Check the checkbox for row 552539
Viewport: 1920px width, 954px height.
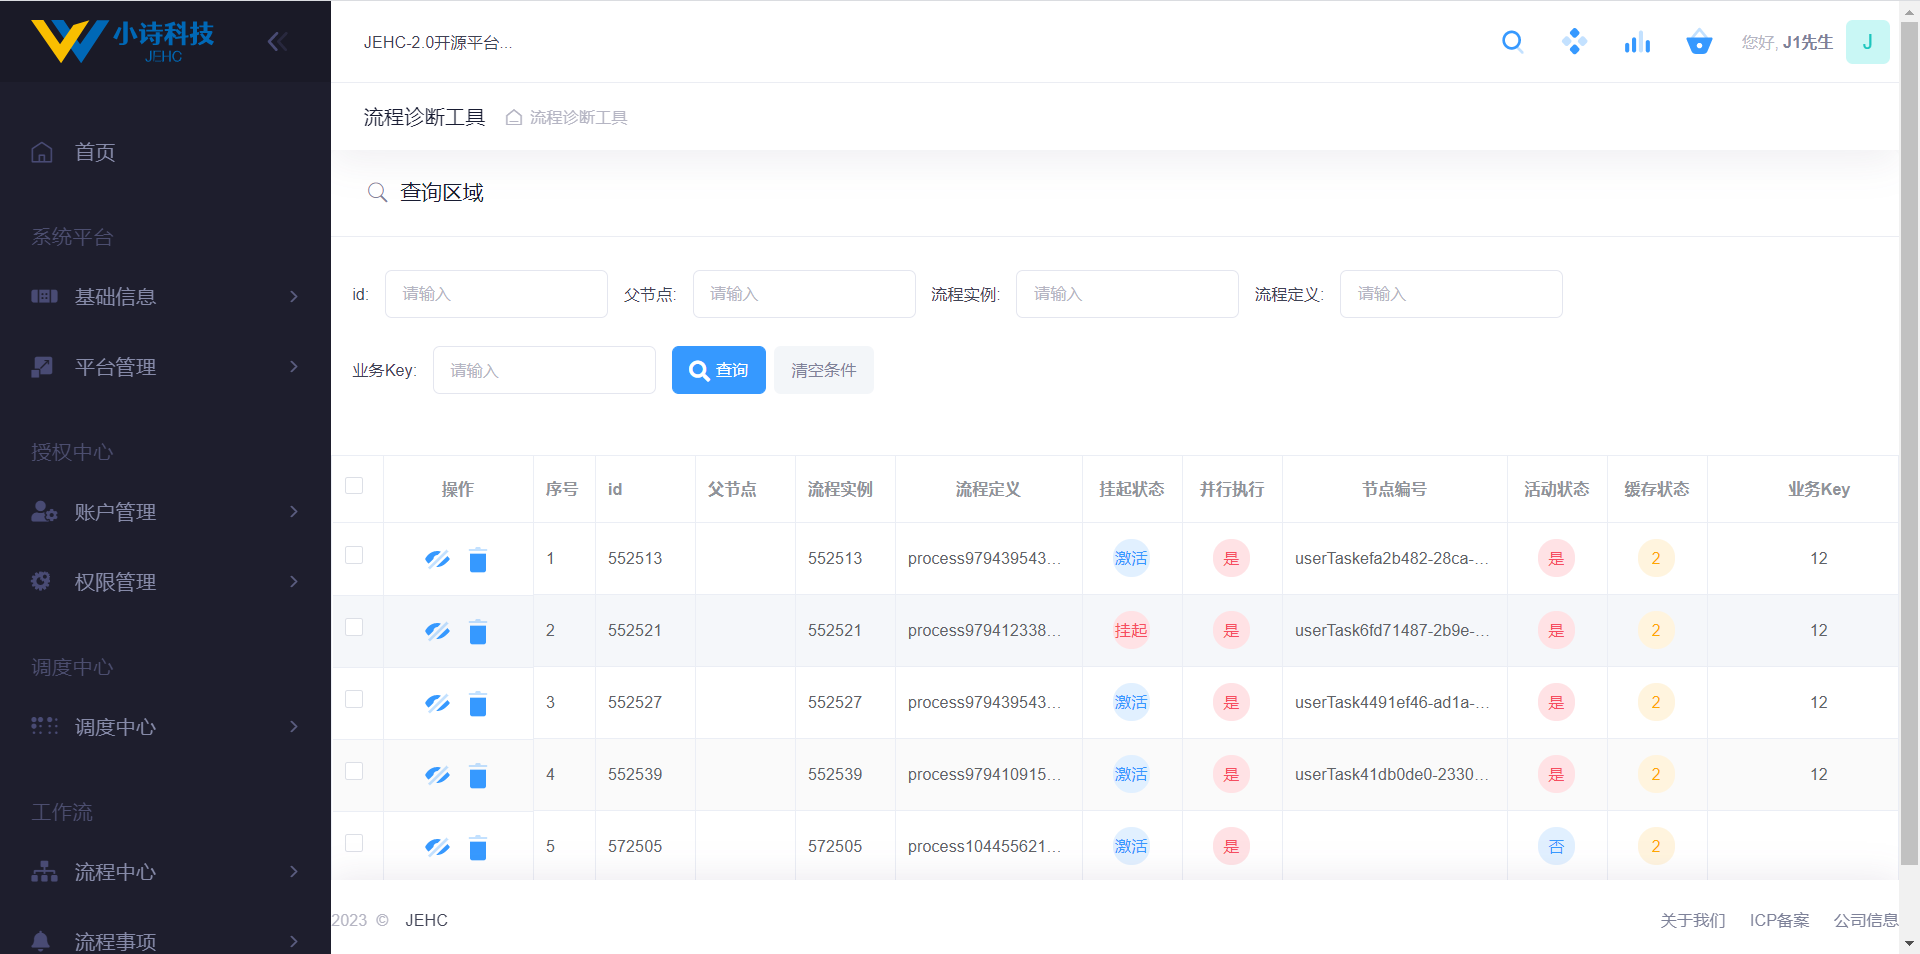coord(354,771)
